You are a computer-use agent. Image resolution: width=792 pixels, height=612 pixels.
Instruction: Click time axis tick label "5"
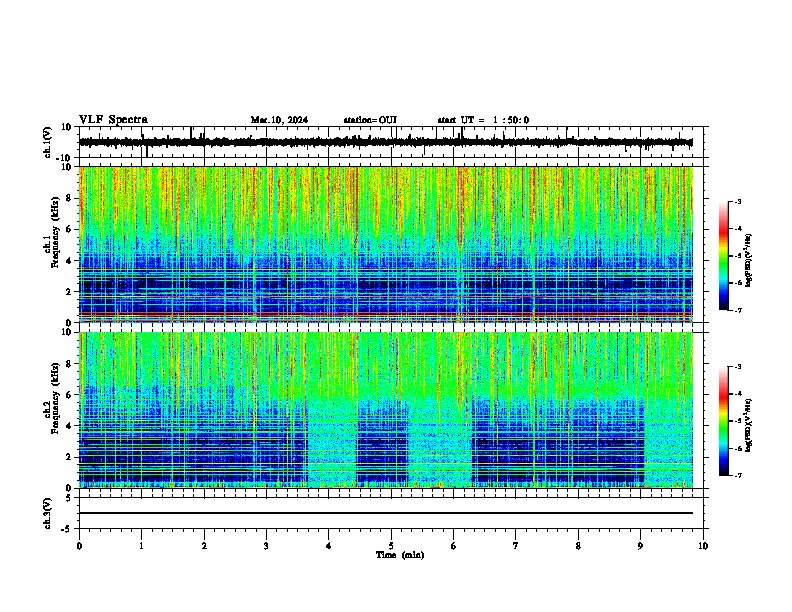tap(391, 546)
